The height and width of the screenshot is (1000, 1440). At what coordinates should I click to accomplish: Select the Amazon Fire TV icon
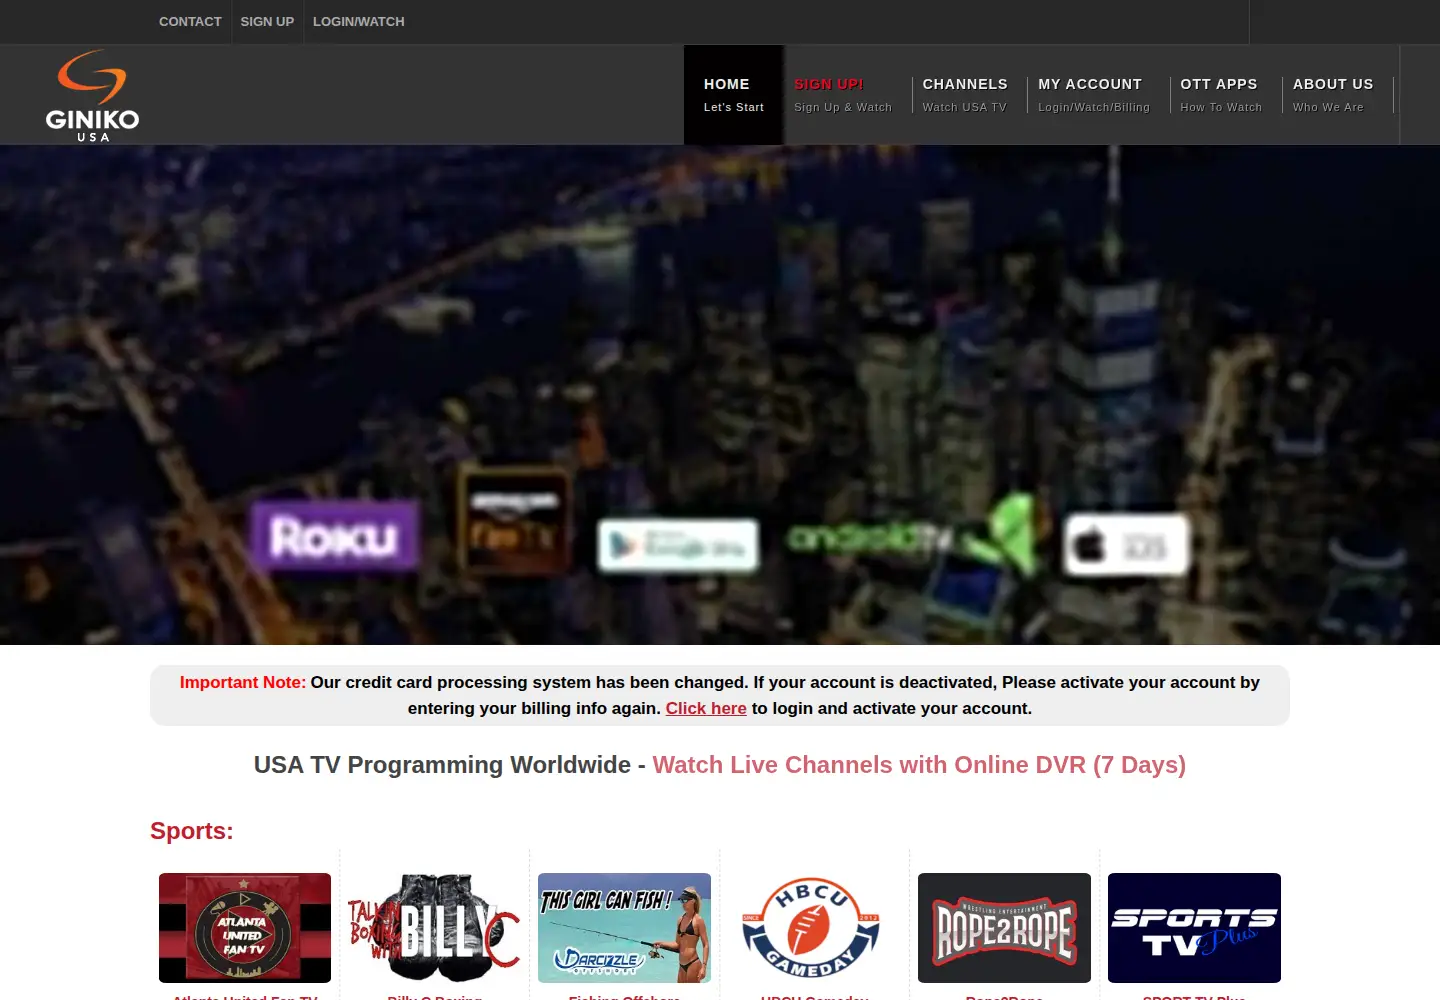[515, 520]
